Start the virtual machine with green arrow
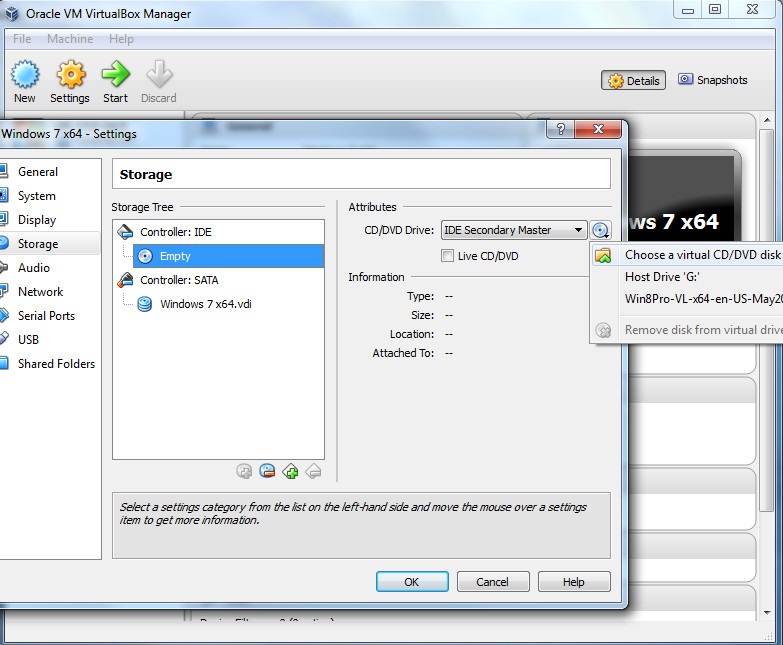This screenshot has height=645, width=783. [115, 82]
